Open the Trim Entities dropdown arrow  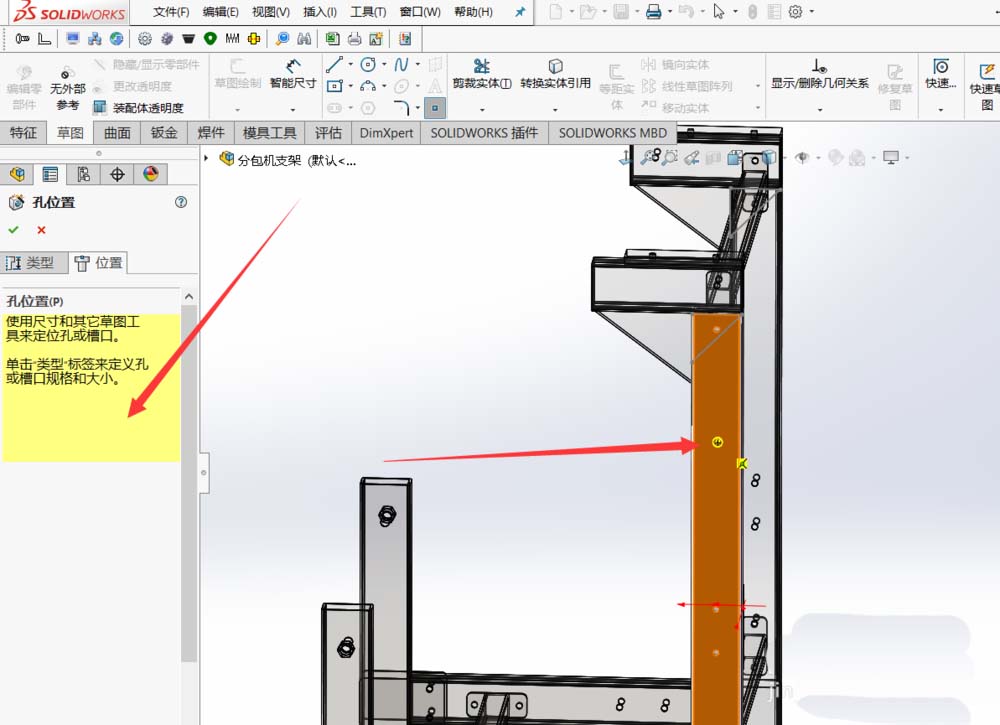click(x=482, y=110)
